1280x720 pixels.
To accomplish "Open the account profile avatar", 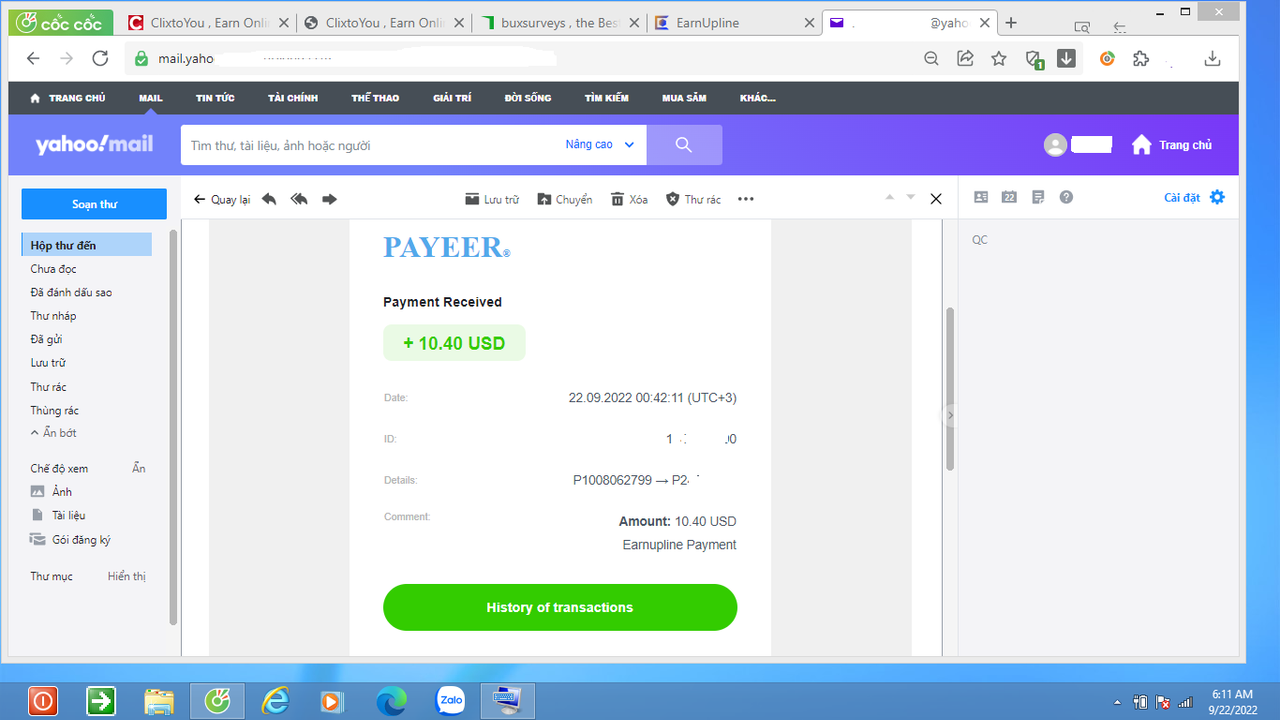I will point(1055,145).
